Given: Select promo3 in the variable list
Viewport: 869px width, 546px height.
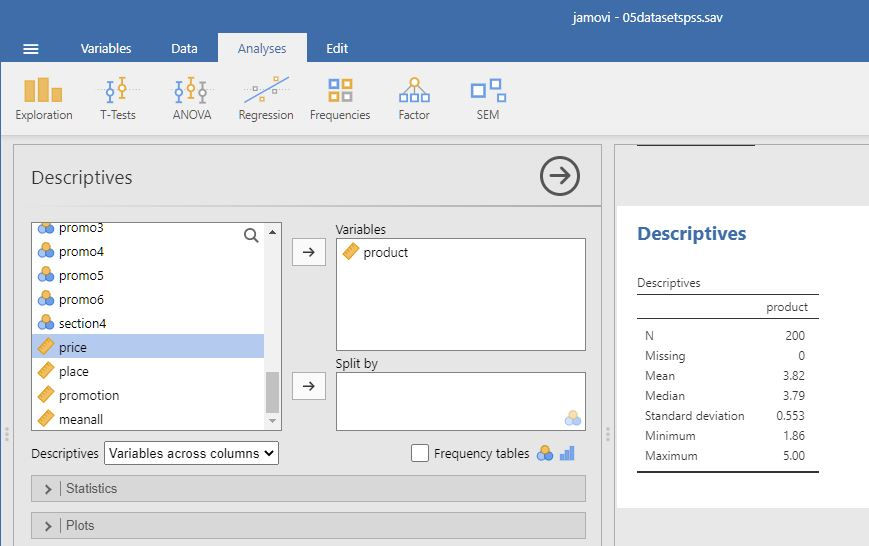Looking at the screenshot, I should [148, 228].
